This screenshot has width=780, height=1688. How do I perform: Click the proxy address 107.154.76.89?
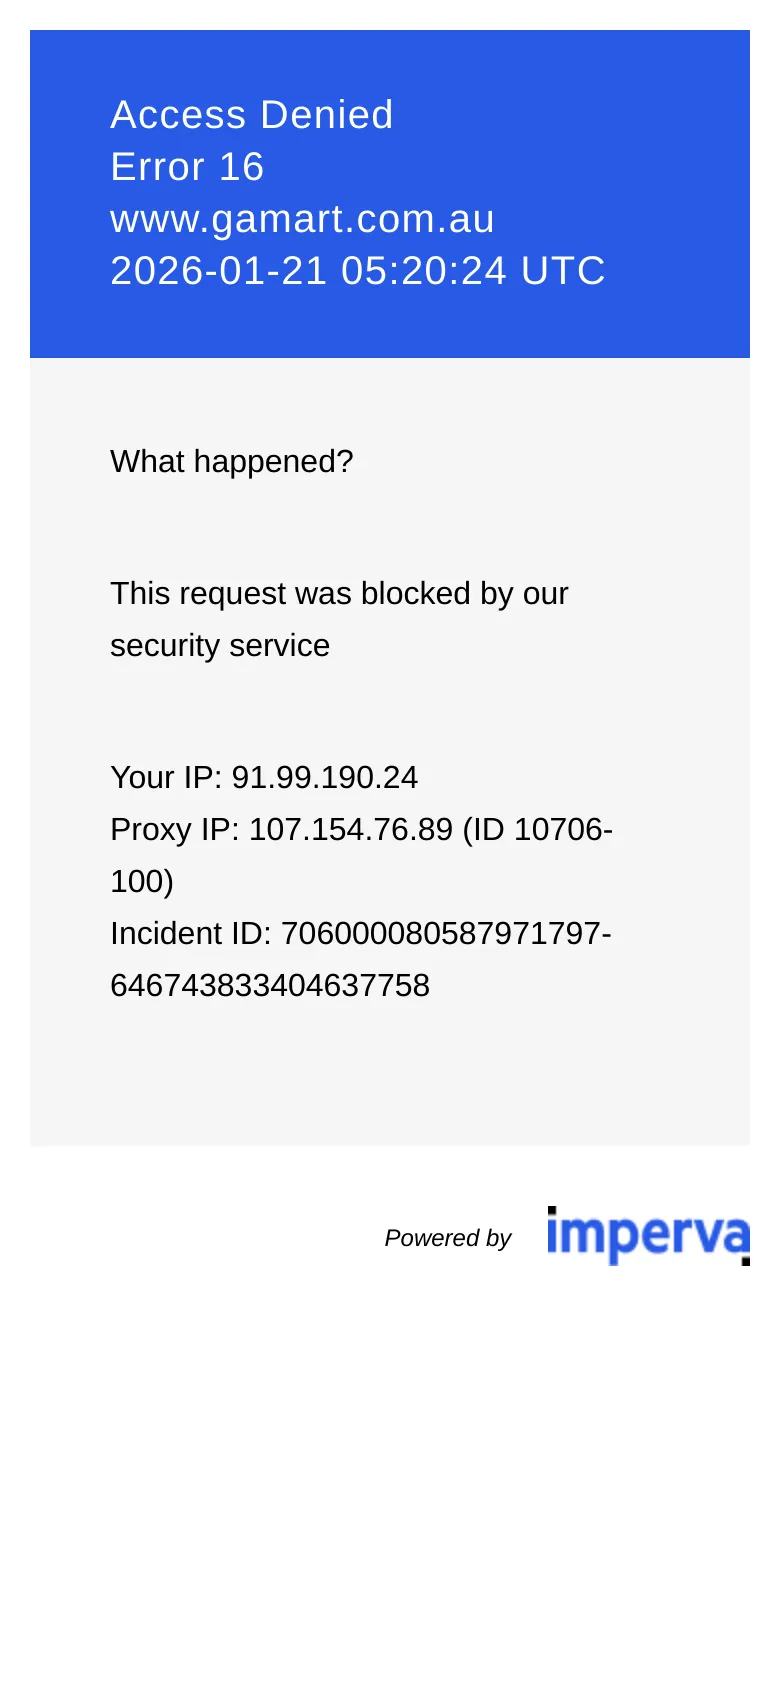pos(351,829)
